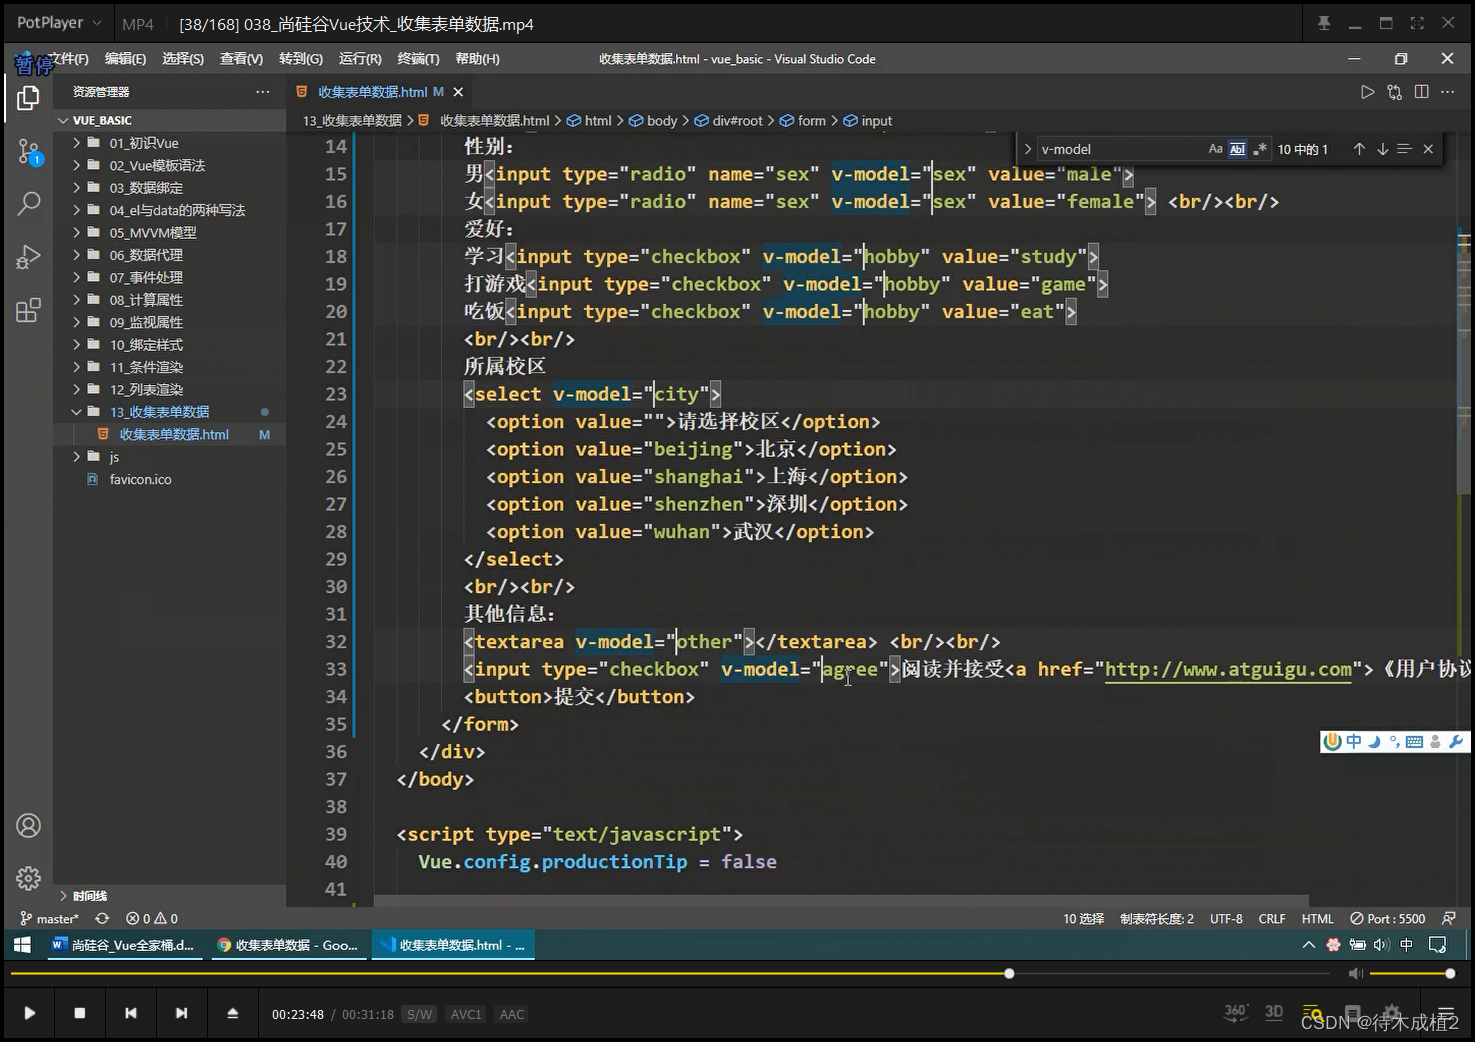Toggle match whole word in find widget

coord(1237,149)
